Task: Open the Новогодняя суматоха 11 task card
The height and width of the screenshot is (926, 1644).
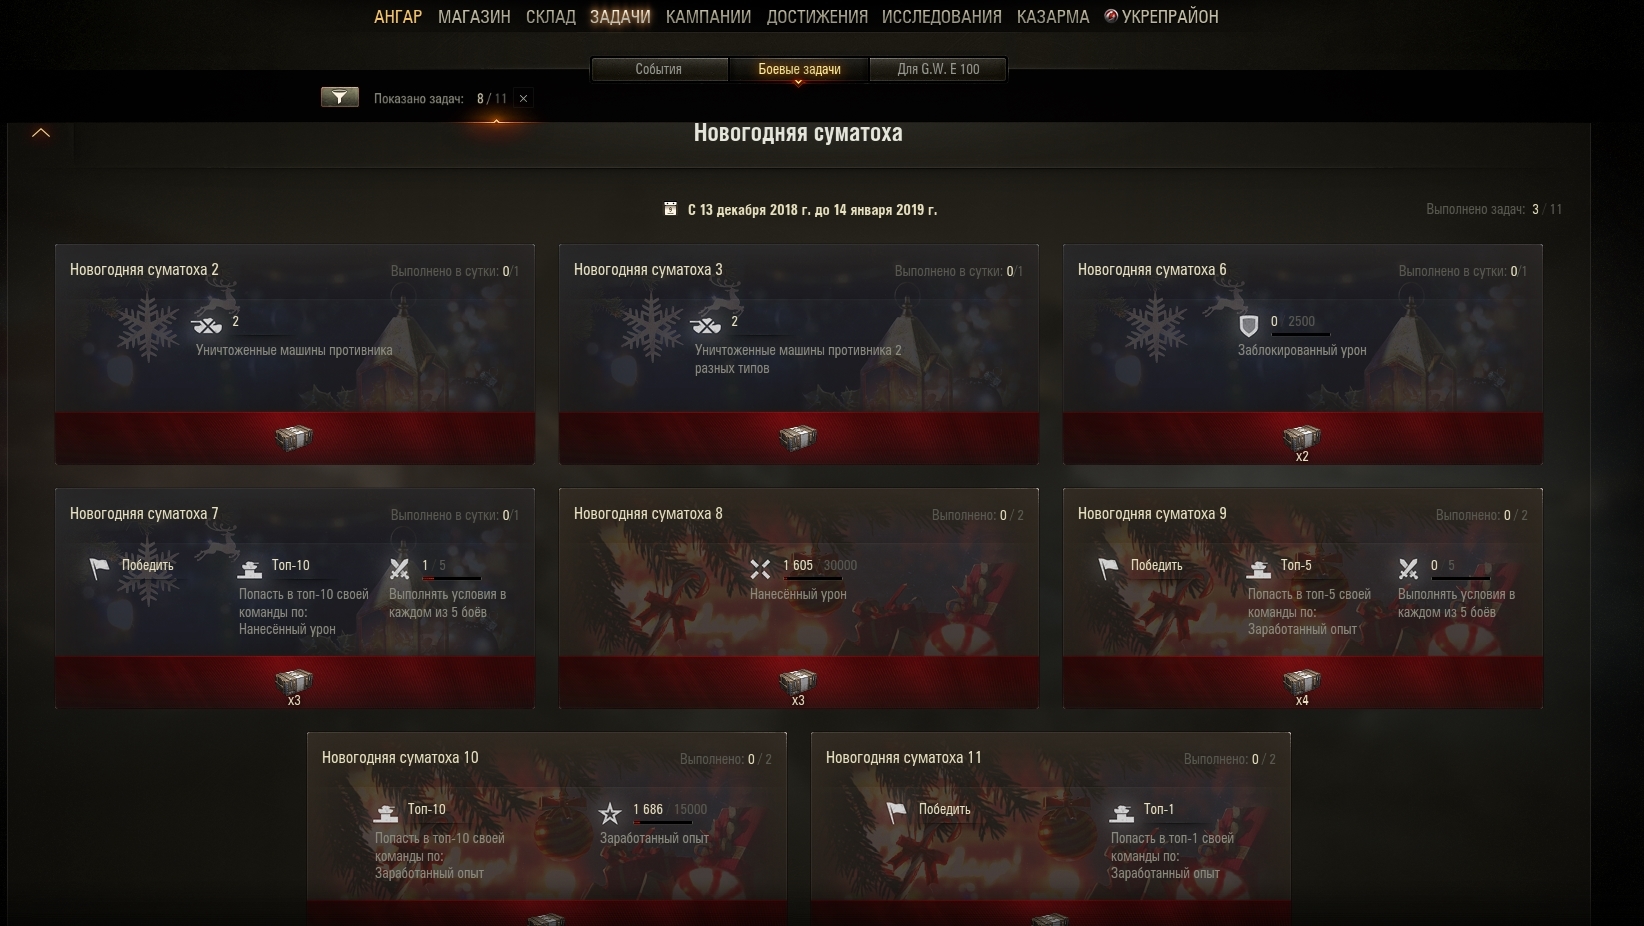Action: pyautogui.click(x=1050, y=829)
